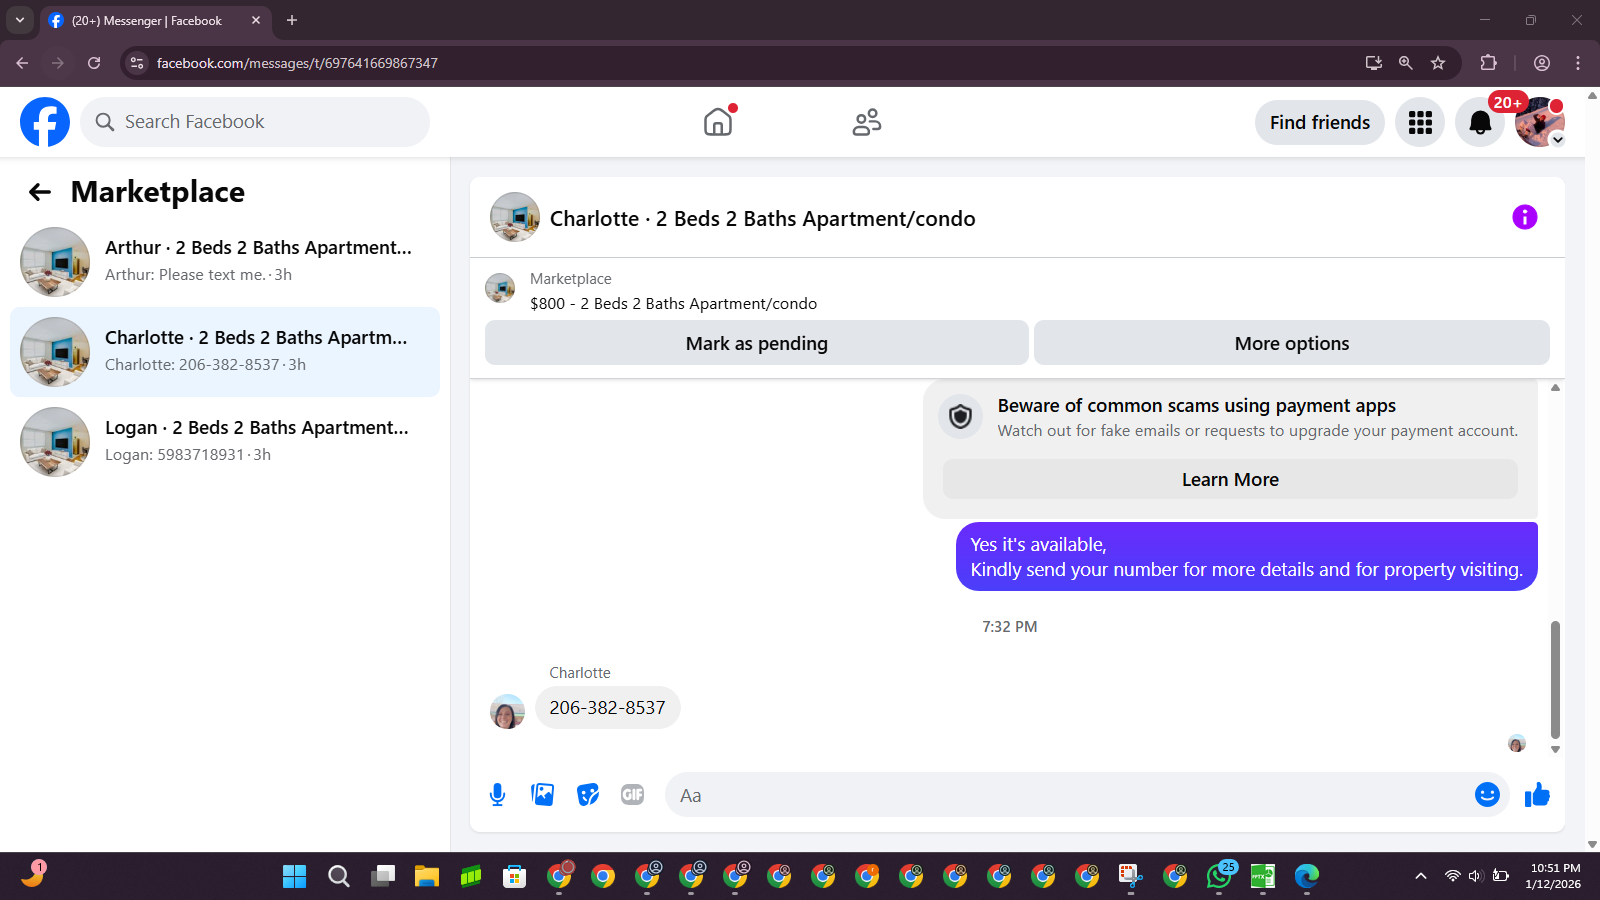
Task: Choose a sticker icon
Action: pyautogui.click(x=588, y=795)
